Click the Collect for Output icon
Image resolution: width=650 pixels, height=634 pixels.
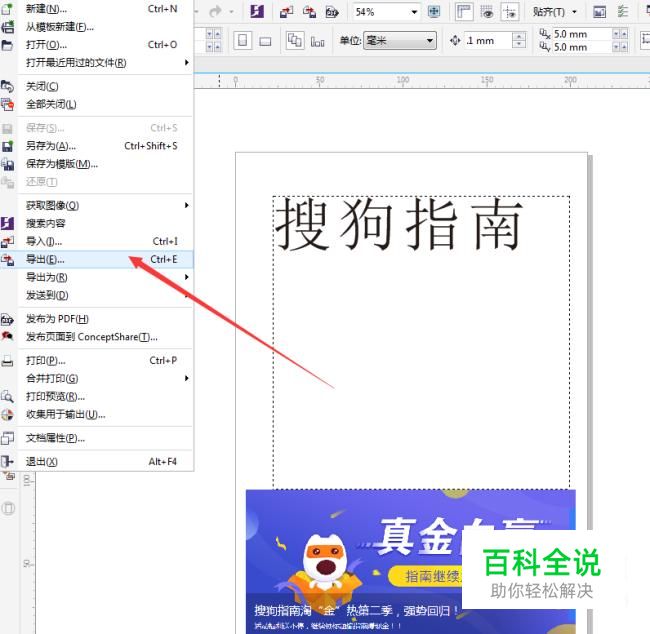click(7, 415)
